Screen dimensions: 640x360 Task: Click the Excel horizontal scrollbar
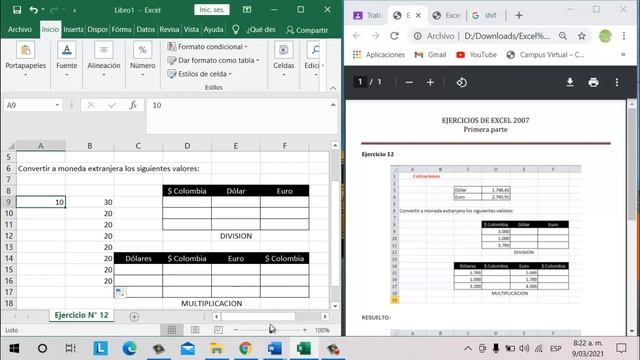(x=258, y=316)
